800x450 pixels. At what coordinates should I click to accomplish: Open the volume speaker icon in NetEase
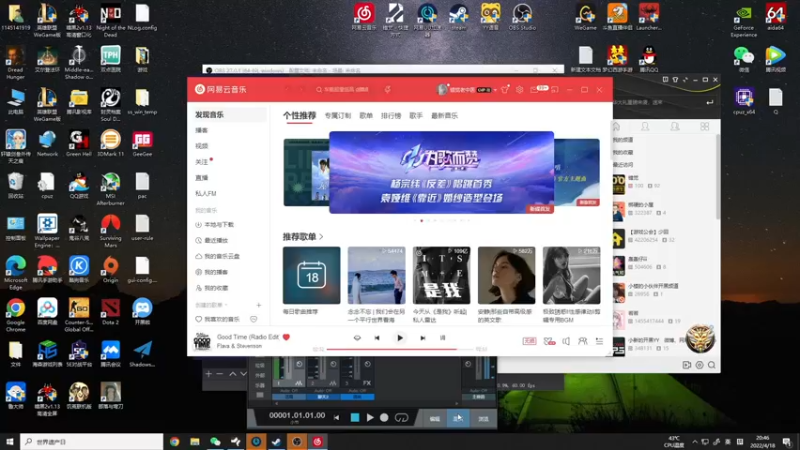[566, 341]
